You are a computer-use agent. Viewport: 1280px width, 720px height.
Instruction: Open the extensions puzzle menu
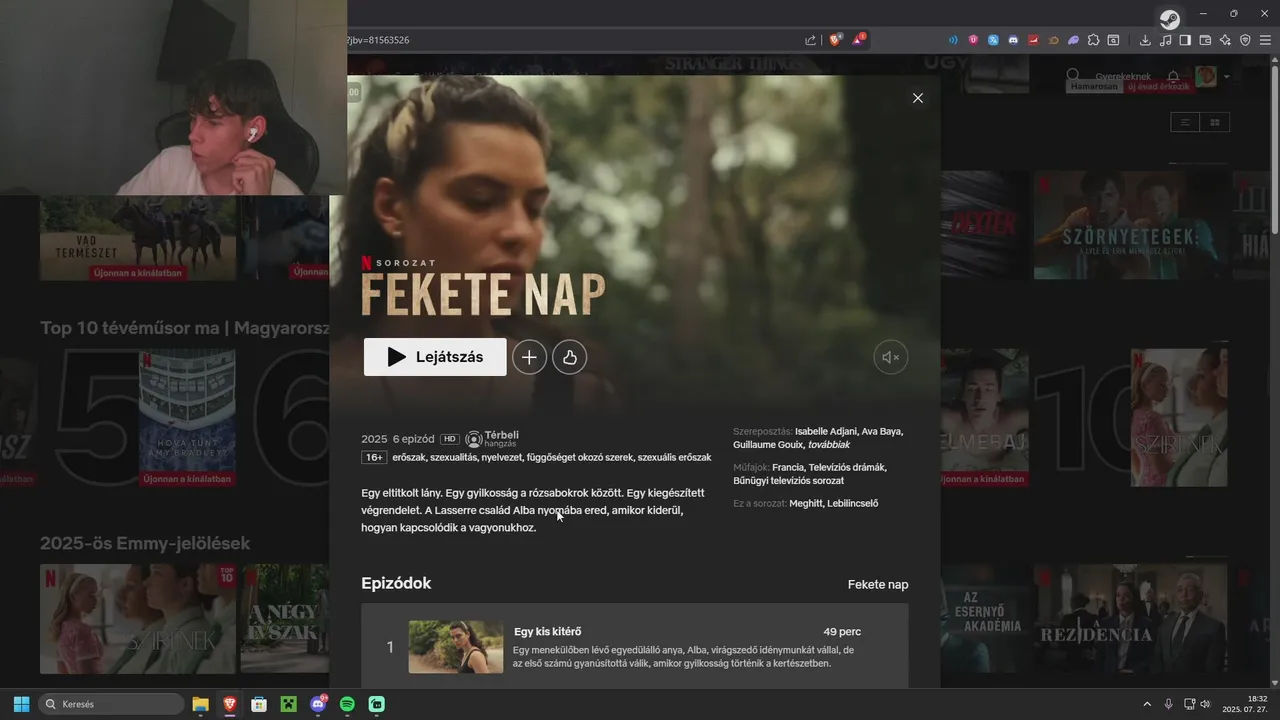pyautogui.click(x=1093, y=40)
